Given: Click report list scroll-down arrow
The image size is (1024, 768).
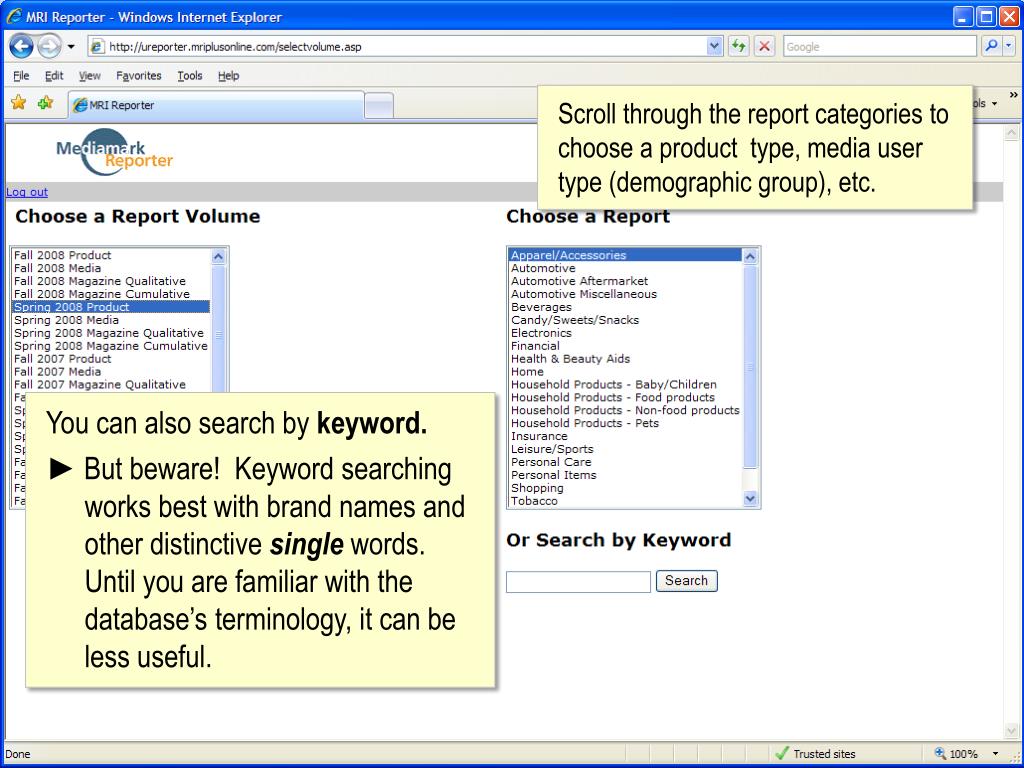Looking at the screenshot, I should pyautogui.click(x=750, y=499).
